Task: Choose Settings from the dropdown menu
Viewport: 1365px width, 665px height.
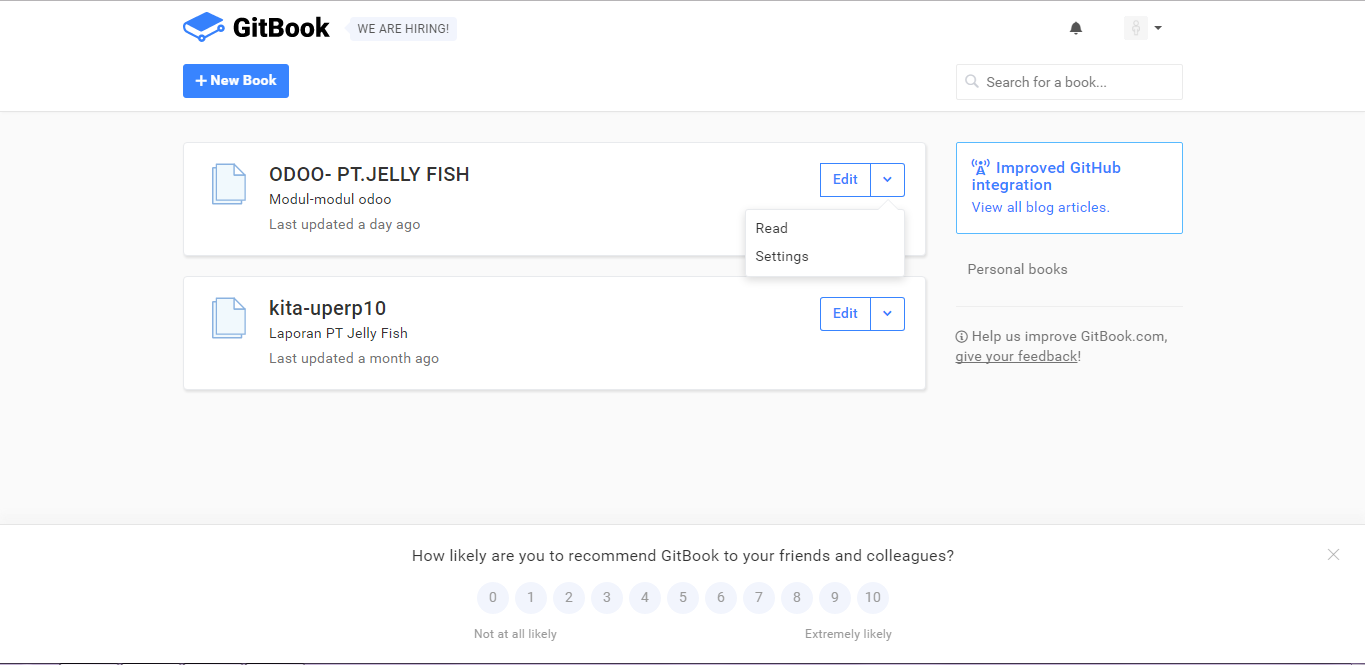Action: 782,256
